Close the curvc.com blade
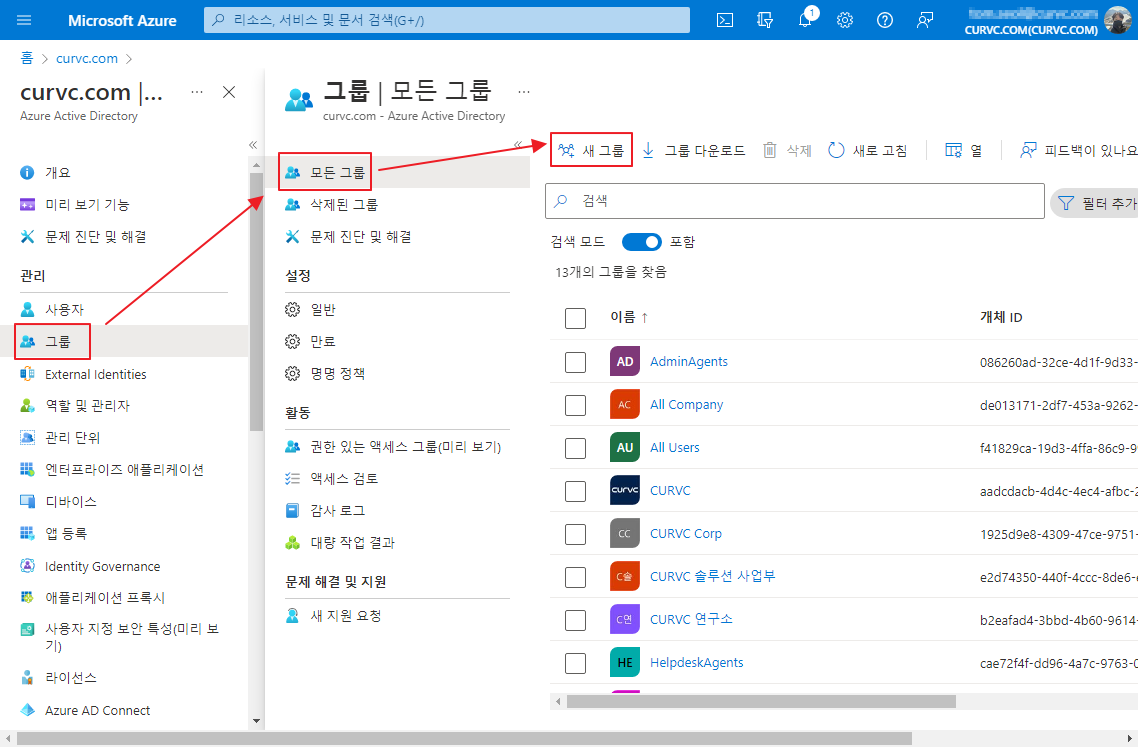1138x747 pixels. (x=229, y=92)
